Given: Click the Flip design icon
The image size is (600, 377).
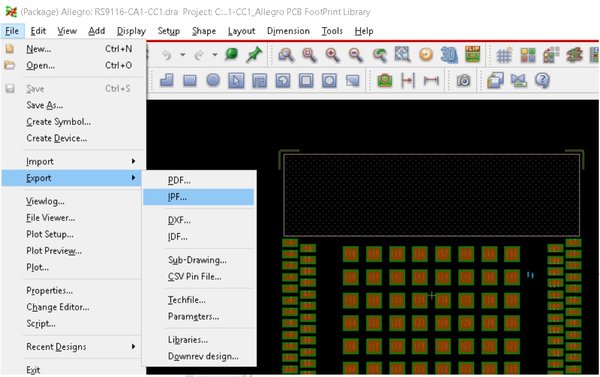Looking at the screenshot, I should point(473,54).
